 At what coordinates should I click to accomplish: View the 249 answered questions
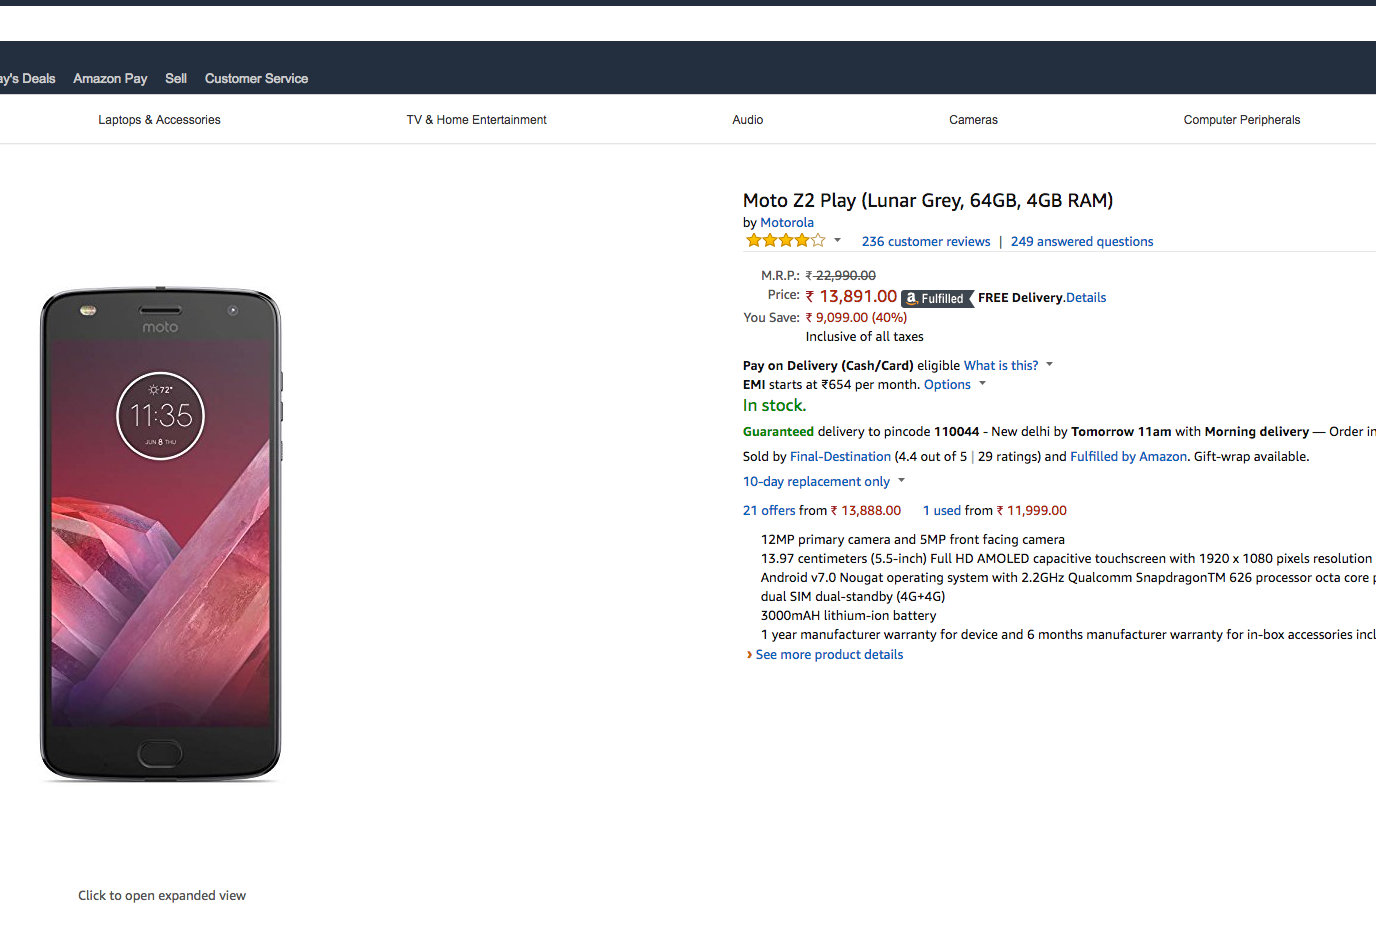(1082, 242)
